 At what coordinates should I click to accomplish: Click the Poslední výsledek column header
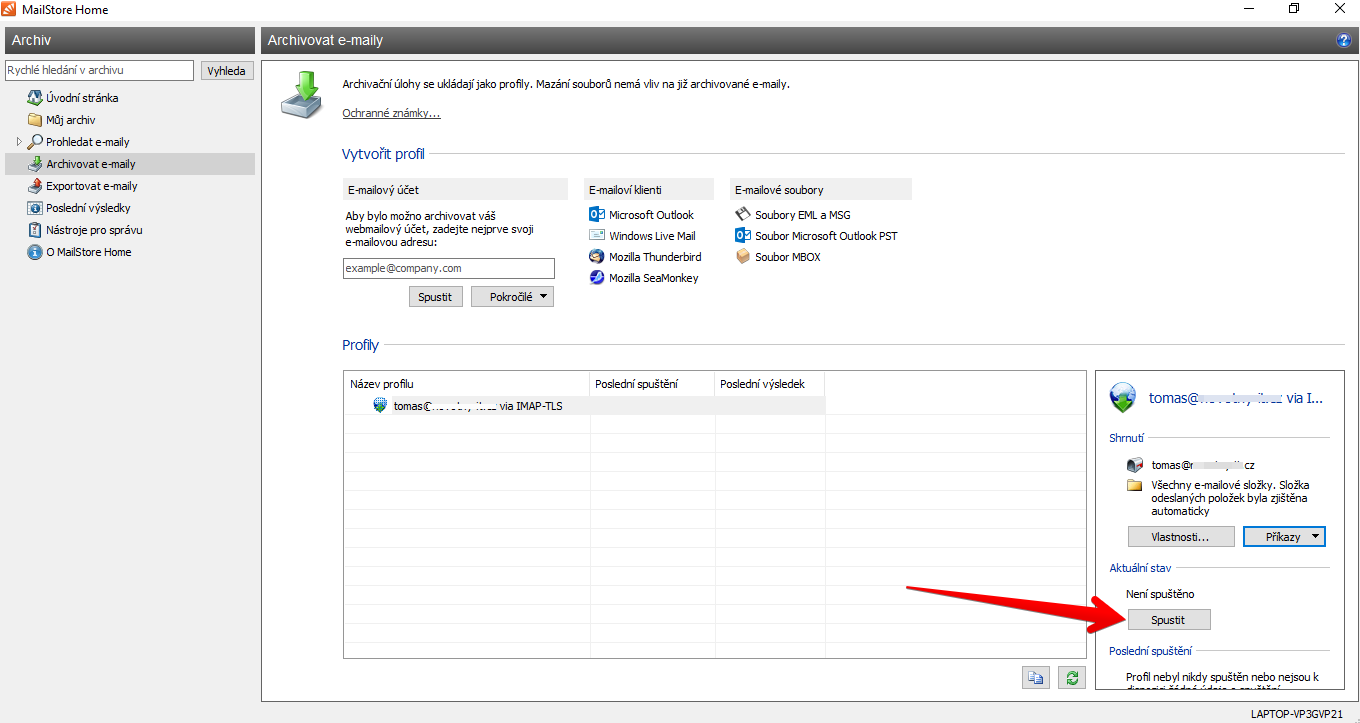pyautogui.click(x=770, y=384)
